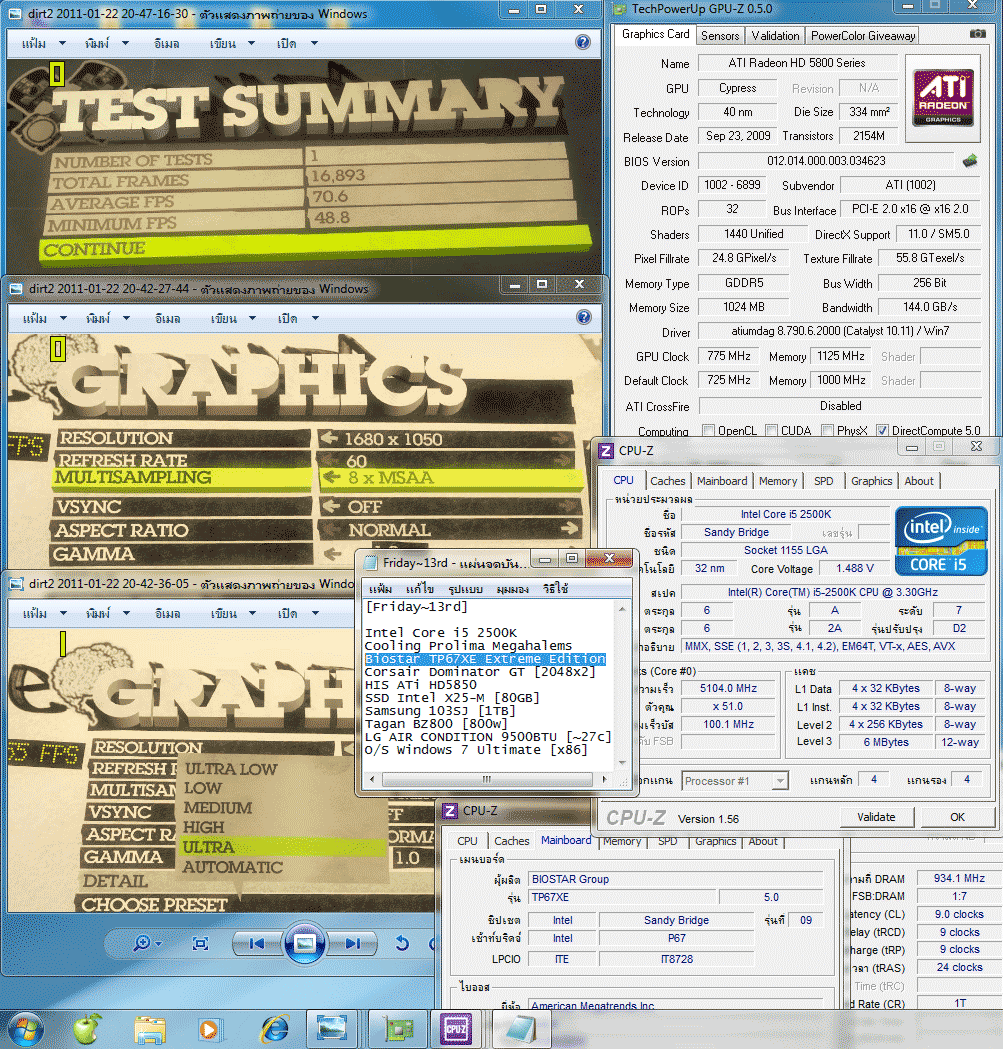Open the Processor #1 combo box in CPU-Z
Screen dimensions: 1003x1049
[735, 781]
